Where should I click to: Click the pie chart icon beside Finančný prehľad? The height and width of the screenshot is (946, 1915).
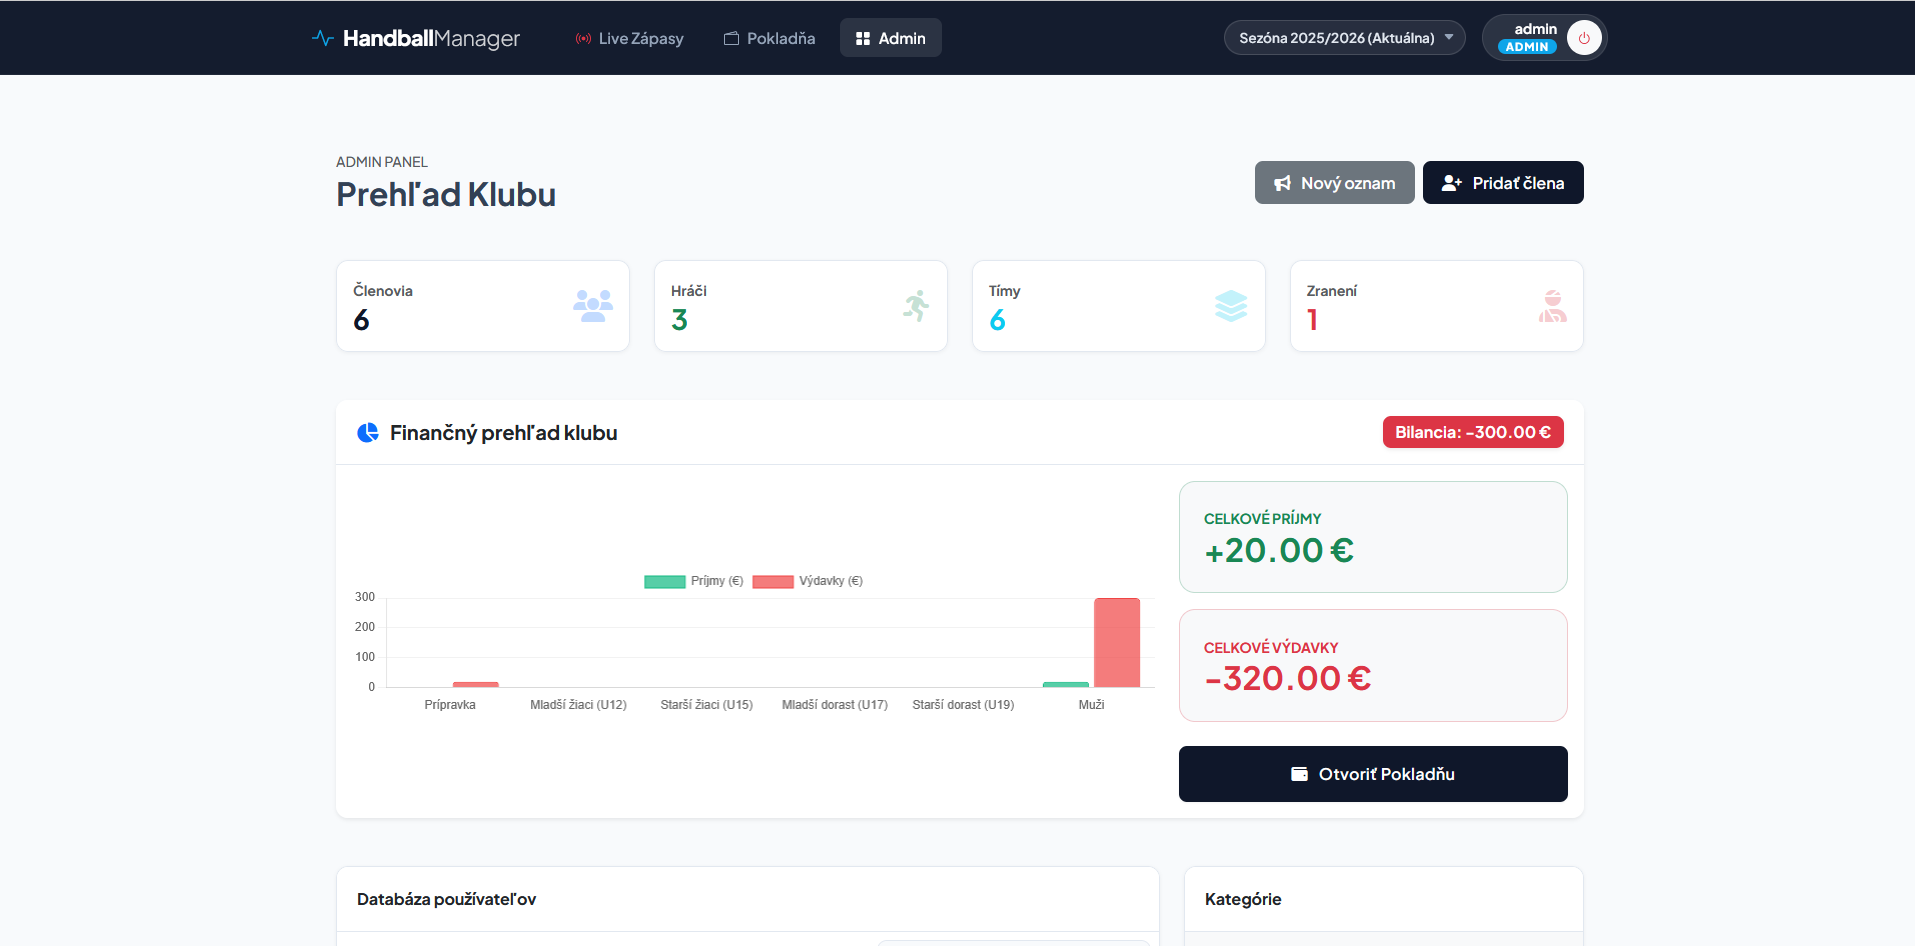368,433
